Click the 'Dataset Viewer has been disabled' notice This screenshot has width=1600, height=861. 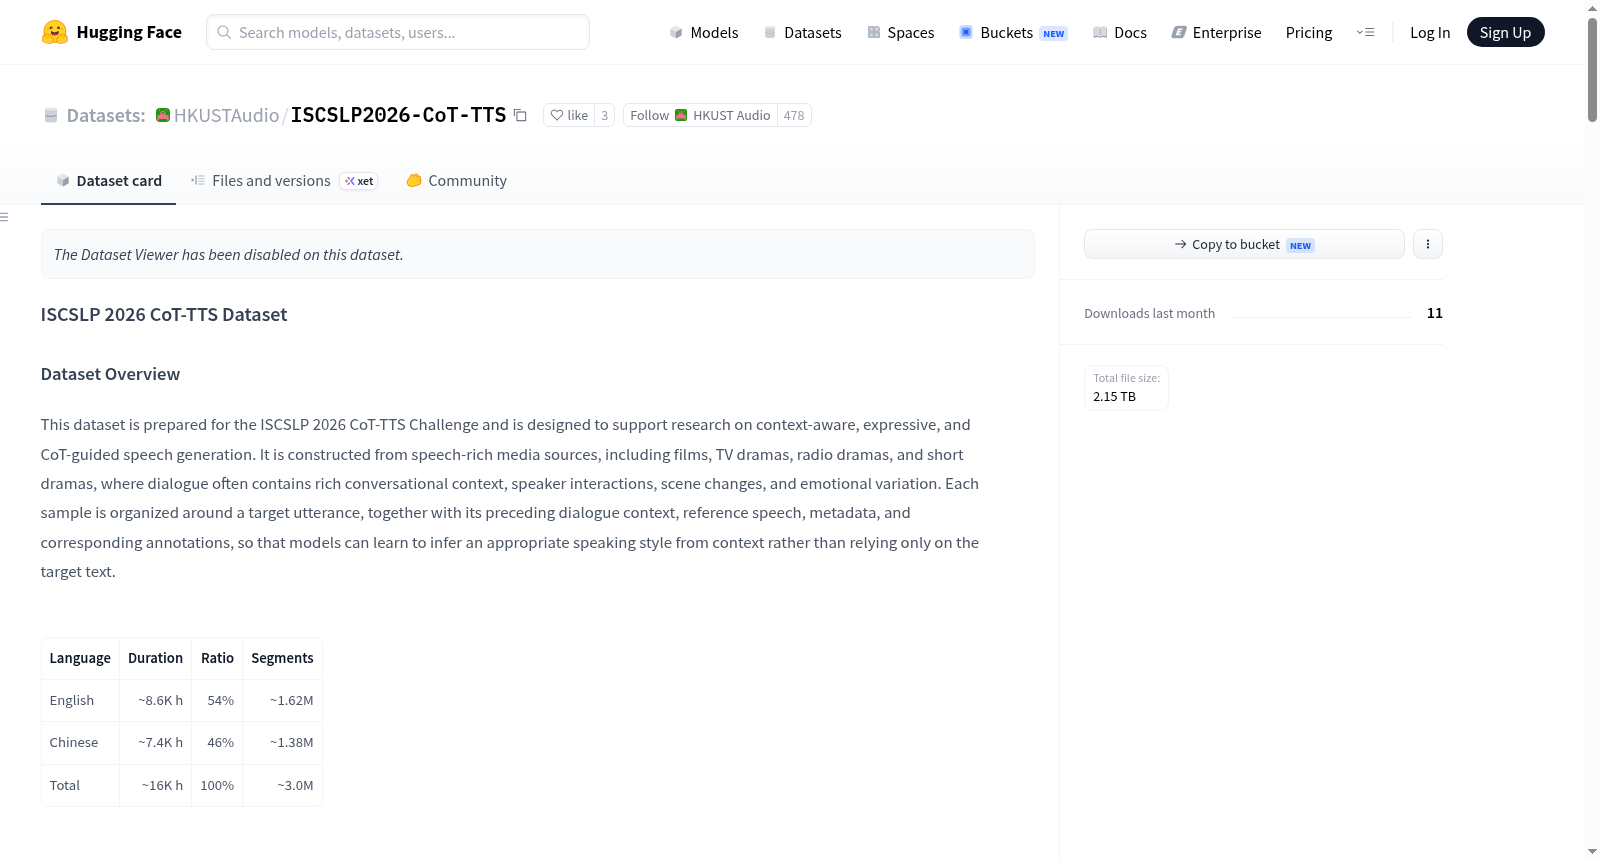[538, 254]
